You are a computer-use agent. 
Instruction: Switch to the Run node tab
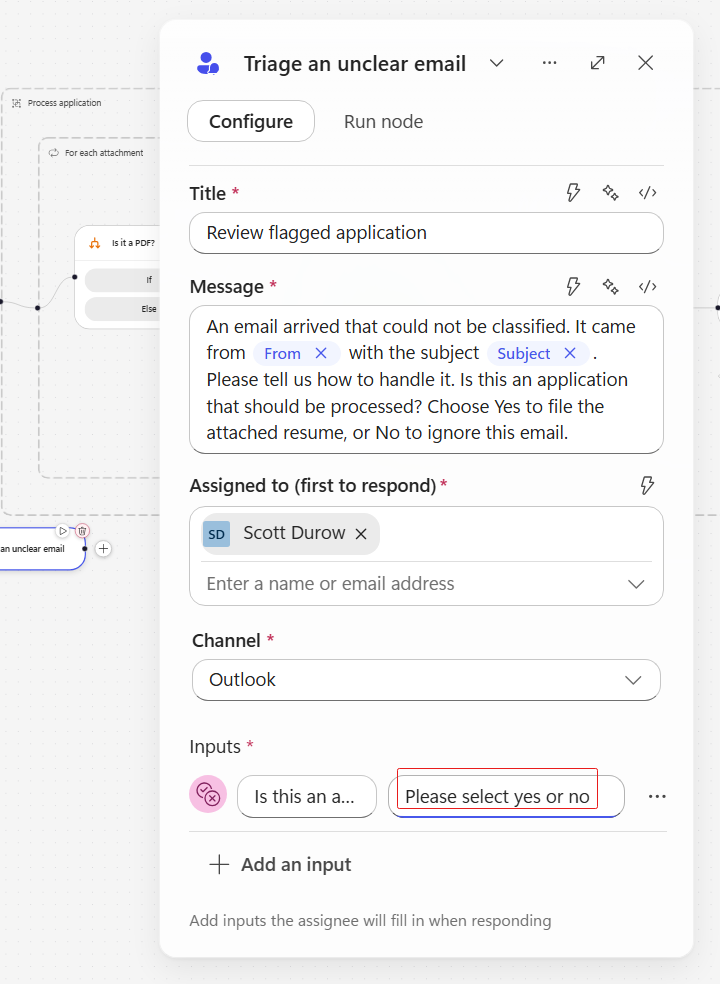point(384,121)
